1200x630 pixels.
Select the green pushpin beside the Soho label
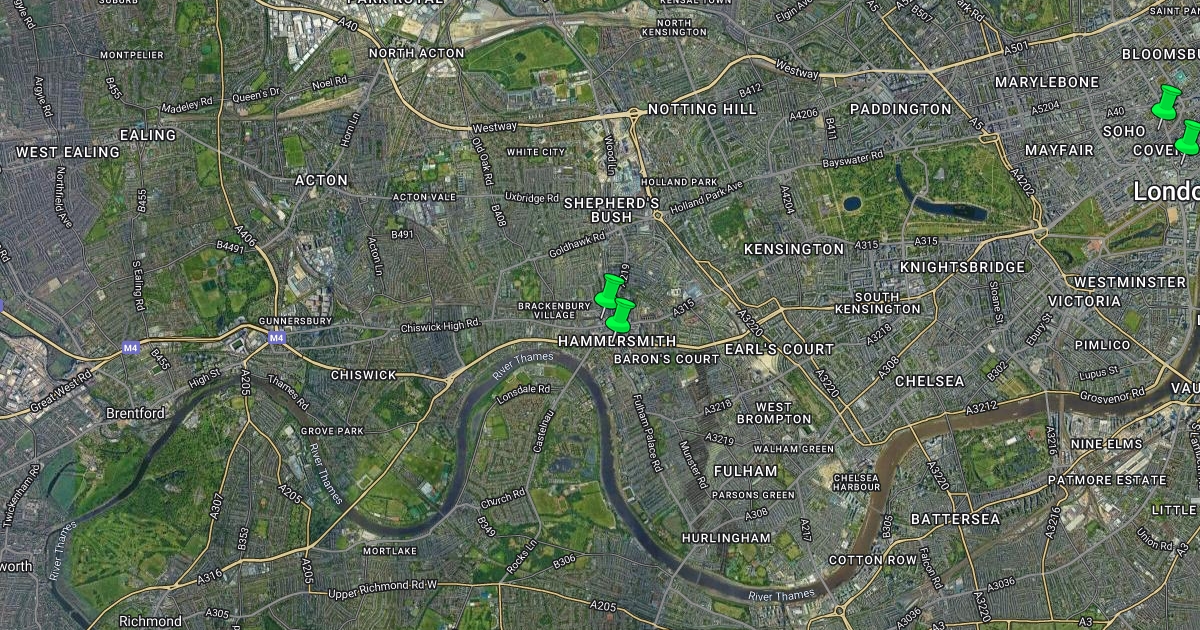[1166, 103]
